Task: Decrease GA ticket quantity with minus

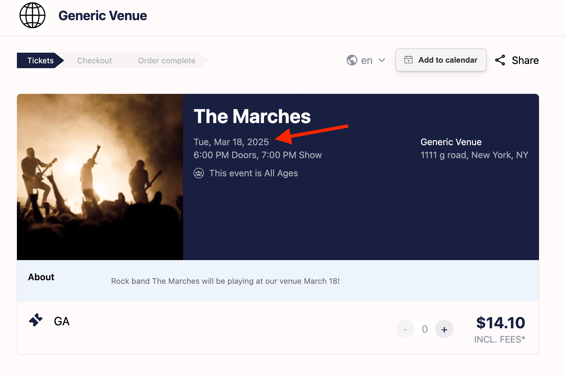Action: [405, 329]
